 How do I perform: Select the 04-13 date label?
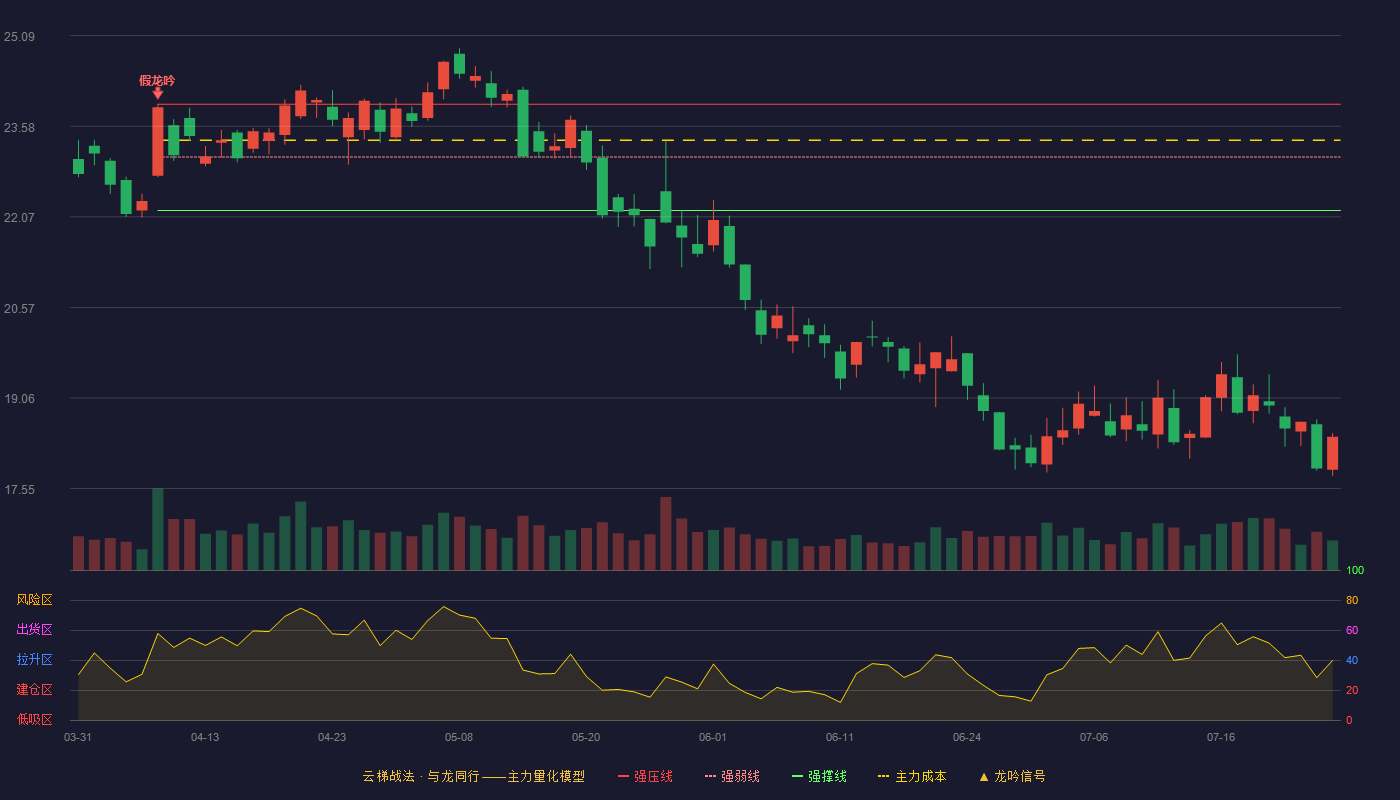205,737
